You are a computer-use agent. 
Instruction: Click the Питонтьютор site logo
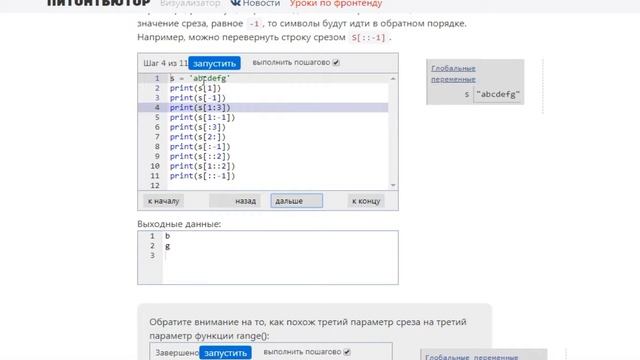pyautogui.click(x=99, y=3)
